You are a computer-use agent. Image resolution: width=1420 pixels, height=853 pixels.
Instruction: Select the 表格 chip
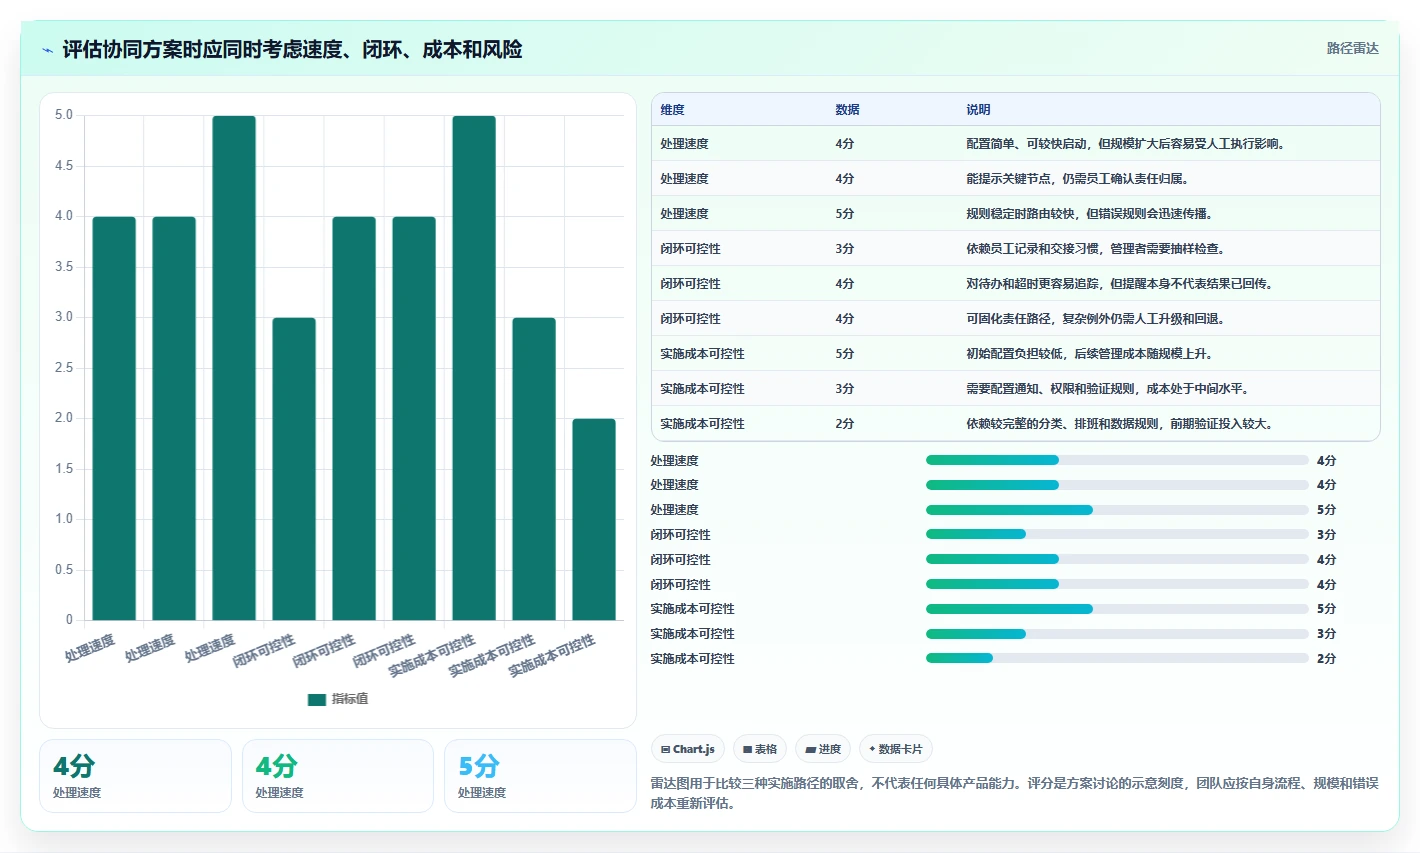click(x=760, y=749)
